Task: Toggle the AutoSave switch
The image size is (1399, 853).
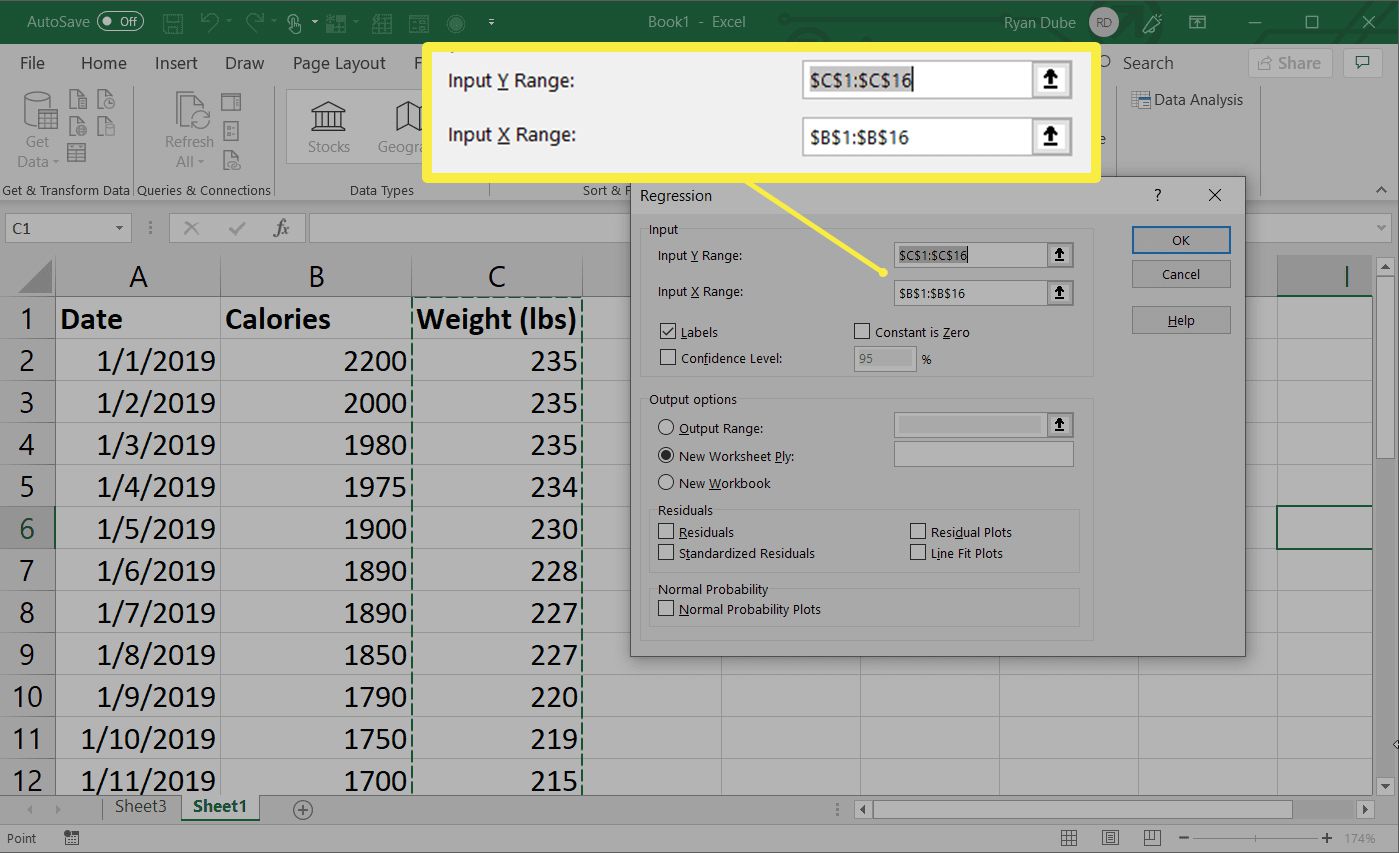Action: 120,21
